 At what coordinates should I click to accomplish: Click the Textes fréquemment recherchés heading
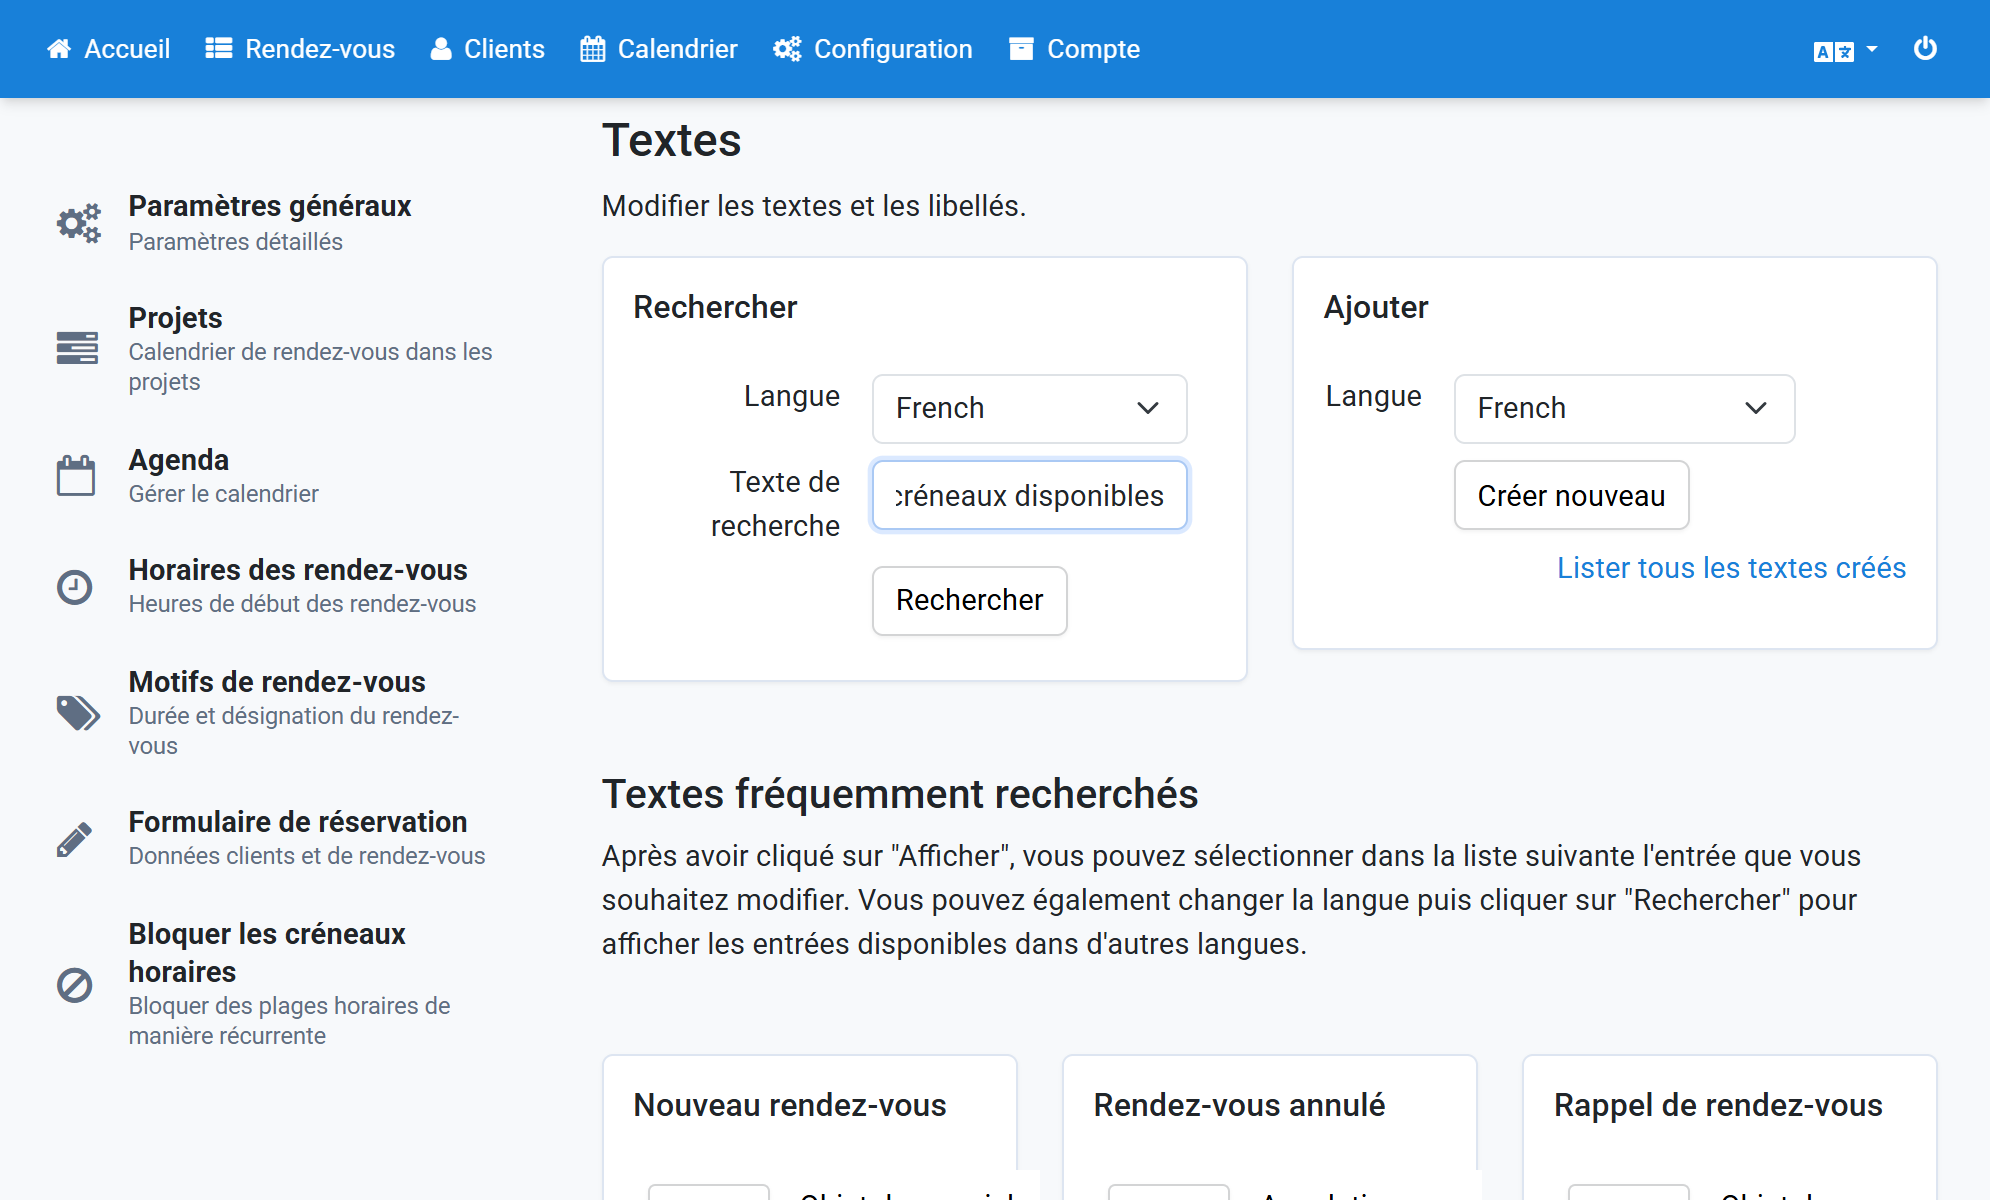coord(900,794)
